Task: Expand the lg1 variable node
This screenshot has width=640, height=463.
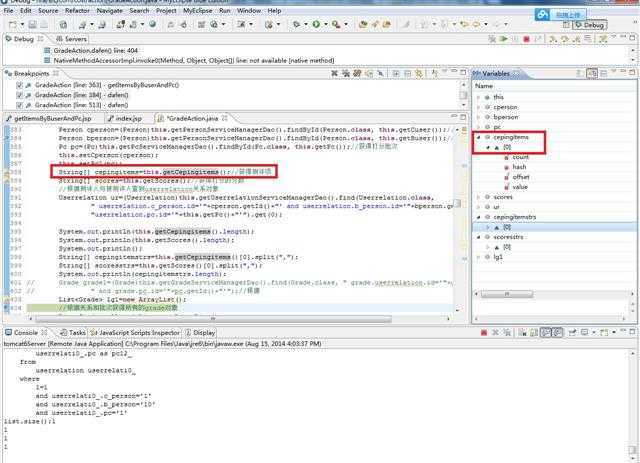Action: point(479,257)
